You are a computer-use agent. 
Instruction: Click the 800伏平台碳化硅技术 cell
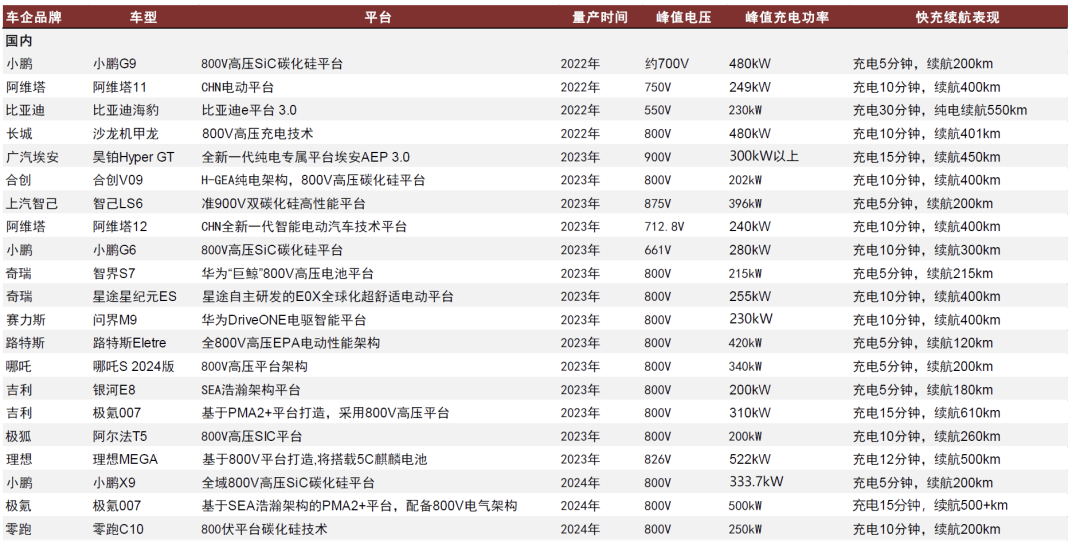point(264,530)
